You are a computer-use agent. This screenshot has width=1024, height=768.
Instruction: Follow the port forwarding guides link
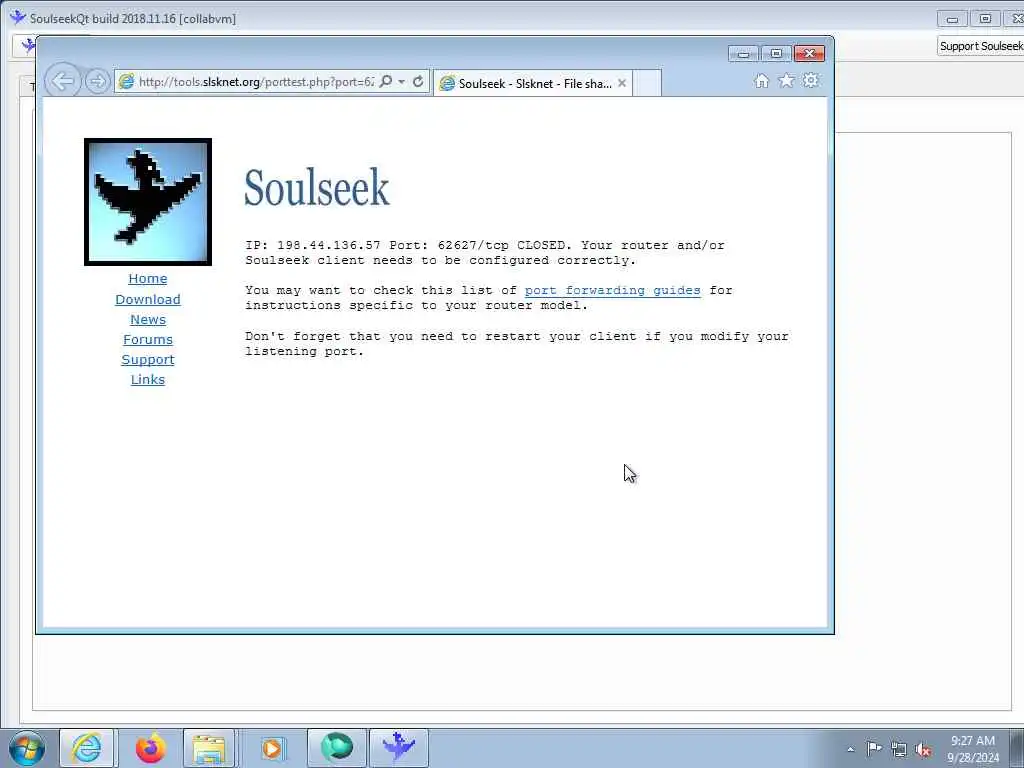[613, 291]
